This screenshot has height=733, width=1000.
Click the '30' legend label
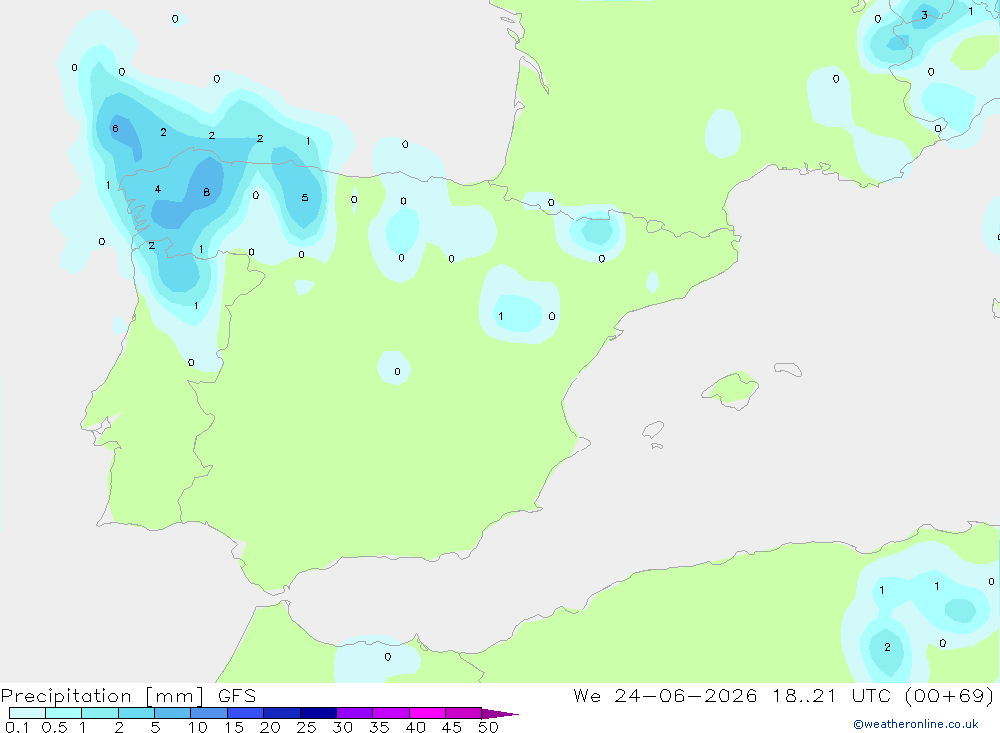[343, 727]
